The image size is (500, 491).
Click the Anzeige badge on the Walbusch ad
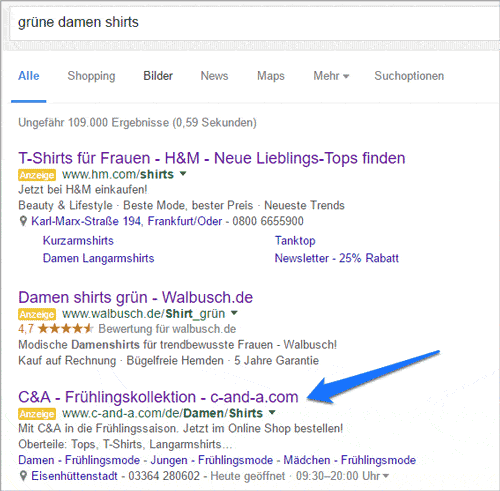coord(37,314)
